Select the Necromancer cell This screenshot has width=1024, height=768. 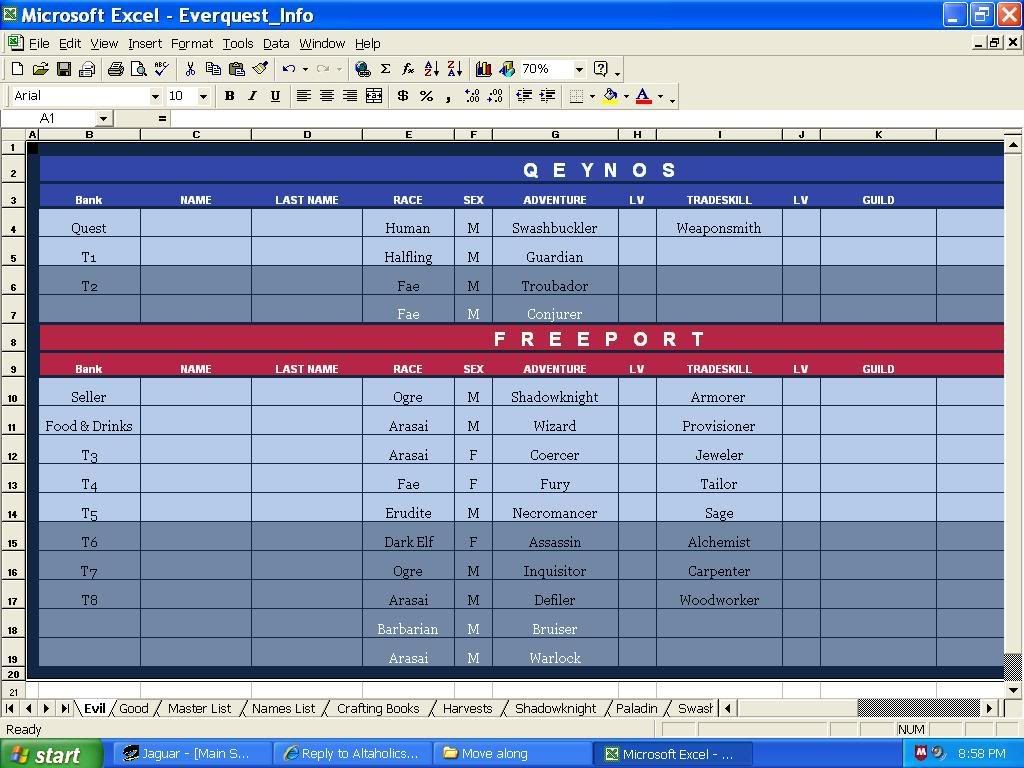555,509
